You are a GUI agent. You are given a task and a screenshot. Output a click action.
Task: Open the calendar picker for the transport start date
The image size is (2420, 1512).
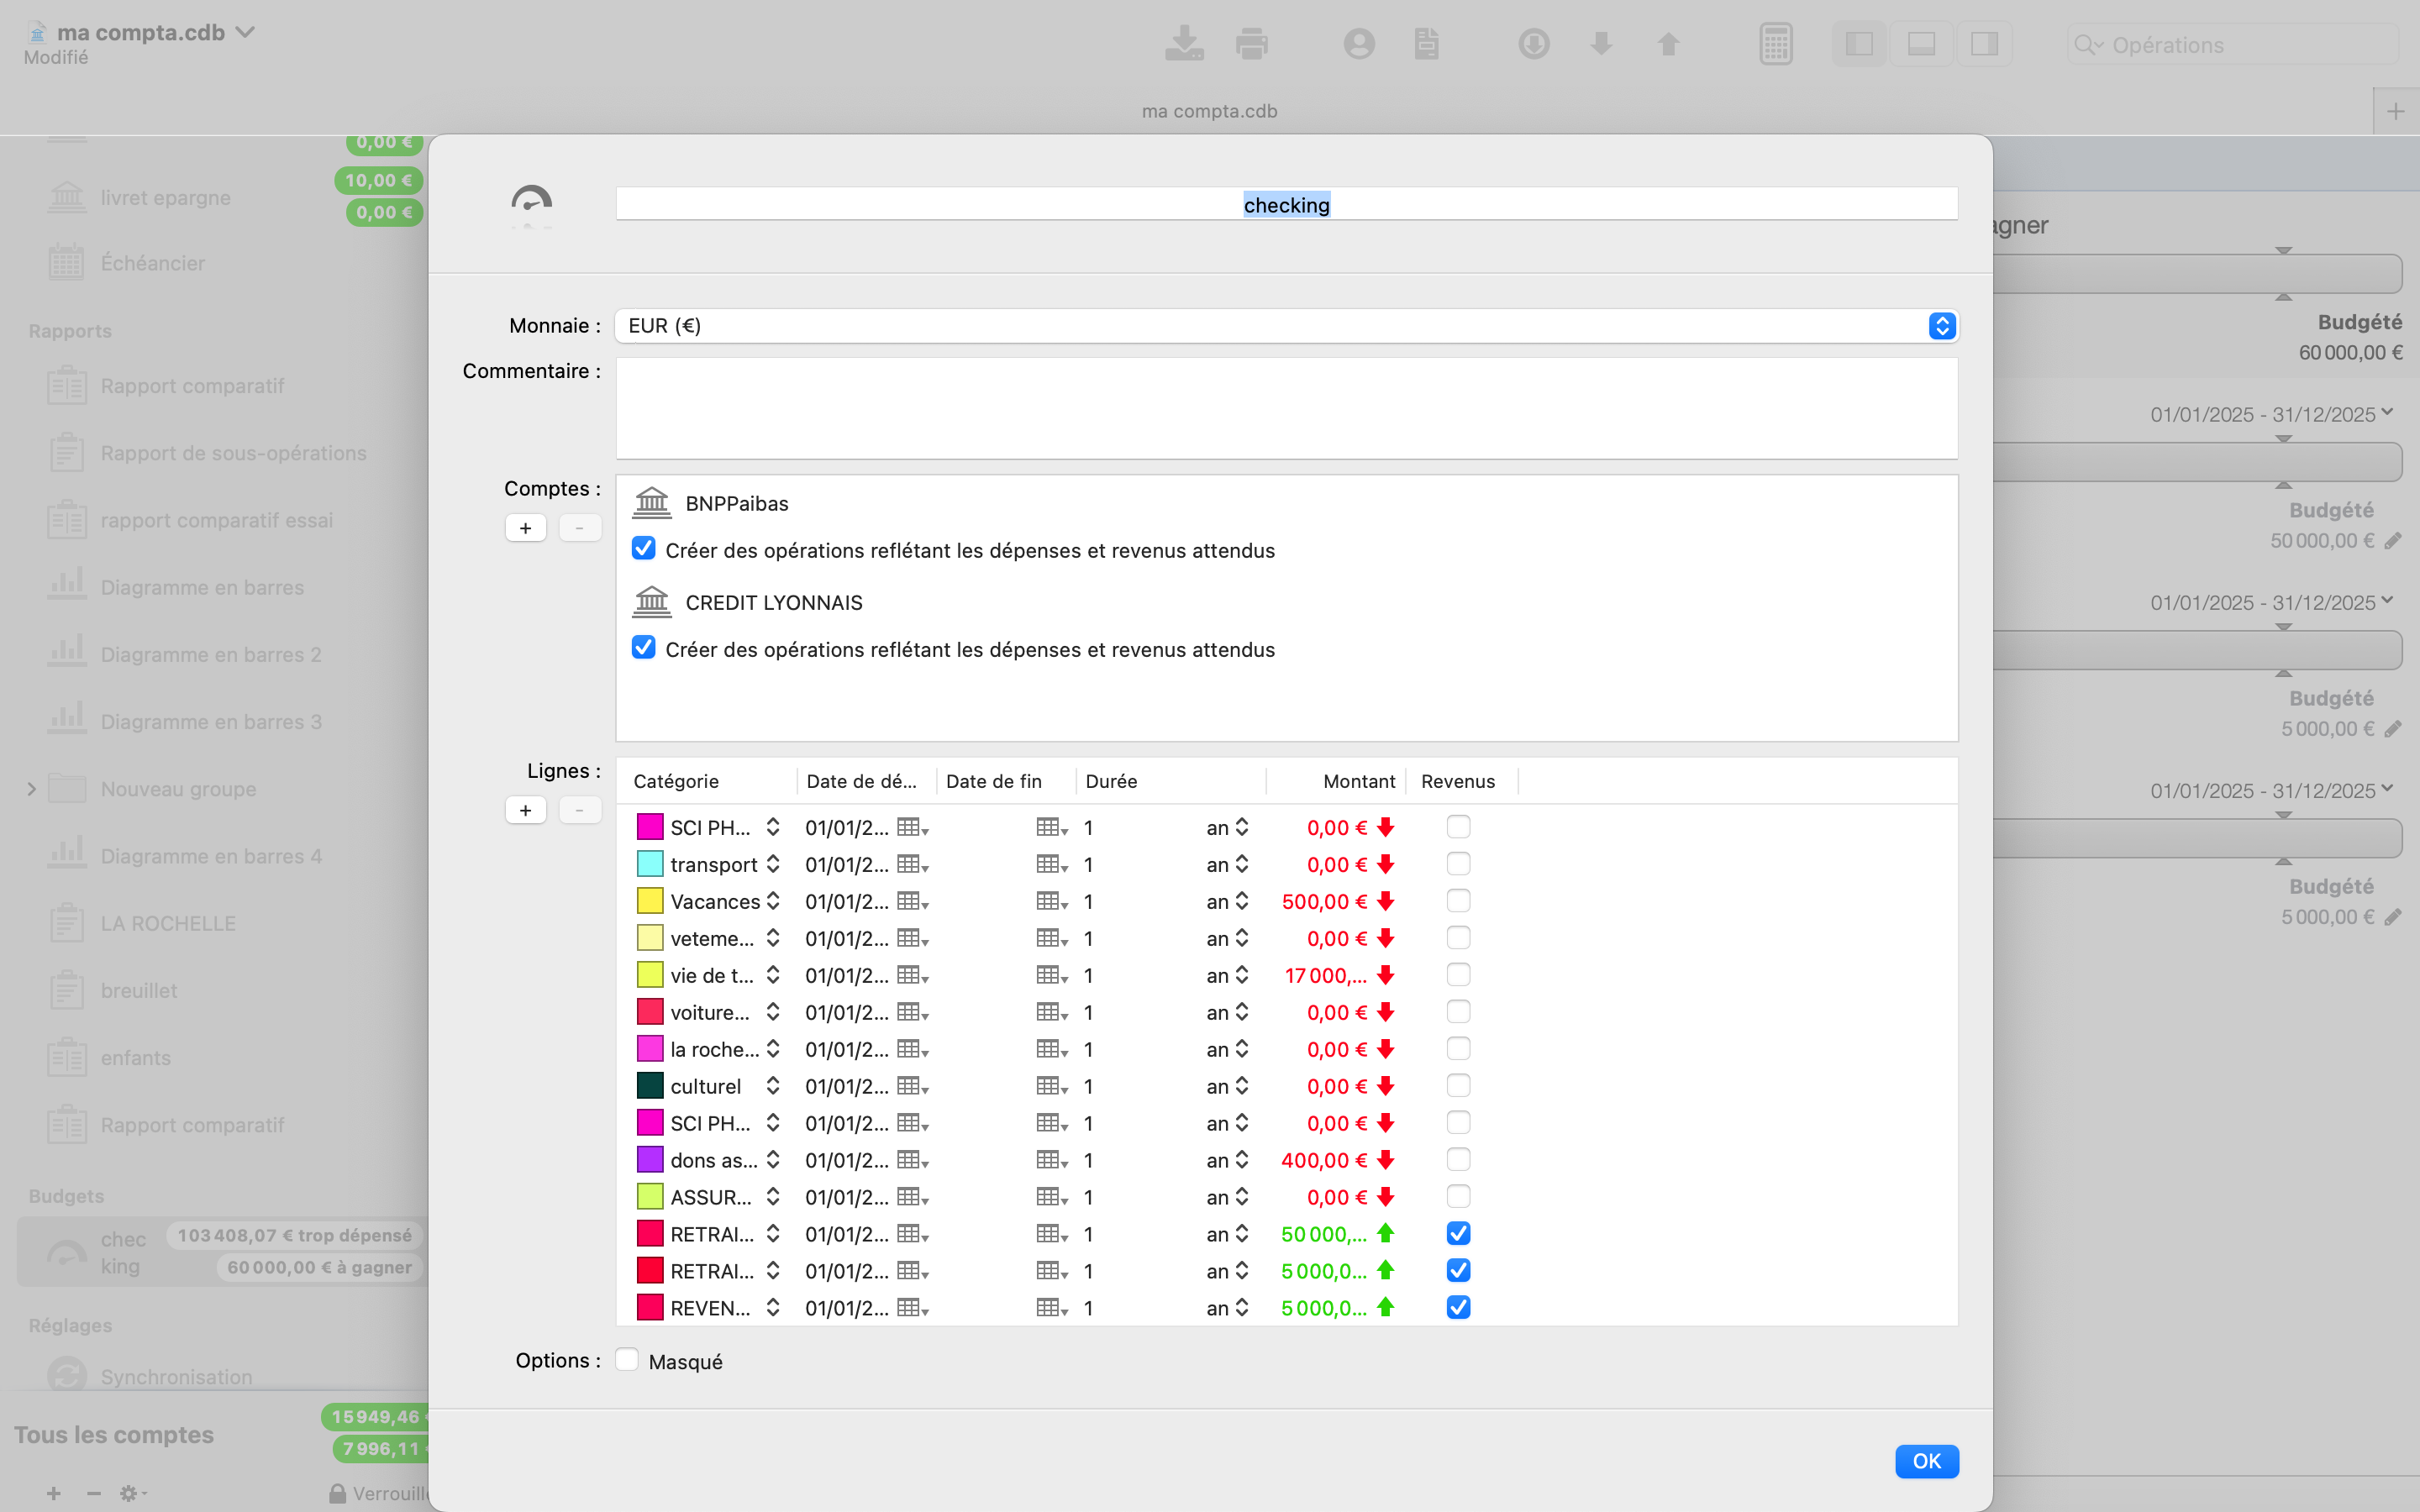click(912, 864)
